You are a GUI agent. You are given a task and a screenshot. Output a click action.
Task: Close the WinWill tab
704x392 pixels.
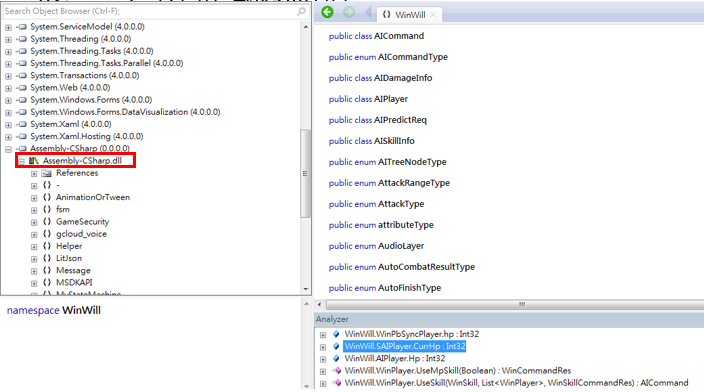433,15
